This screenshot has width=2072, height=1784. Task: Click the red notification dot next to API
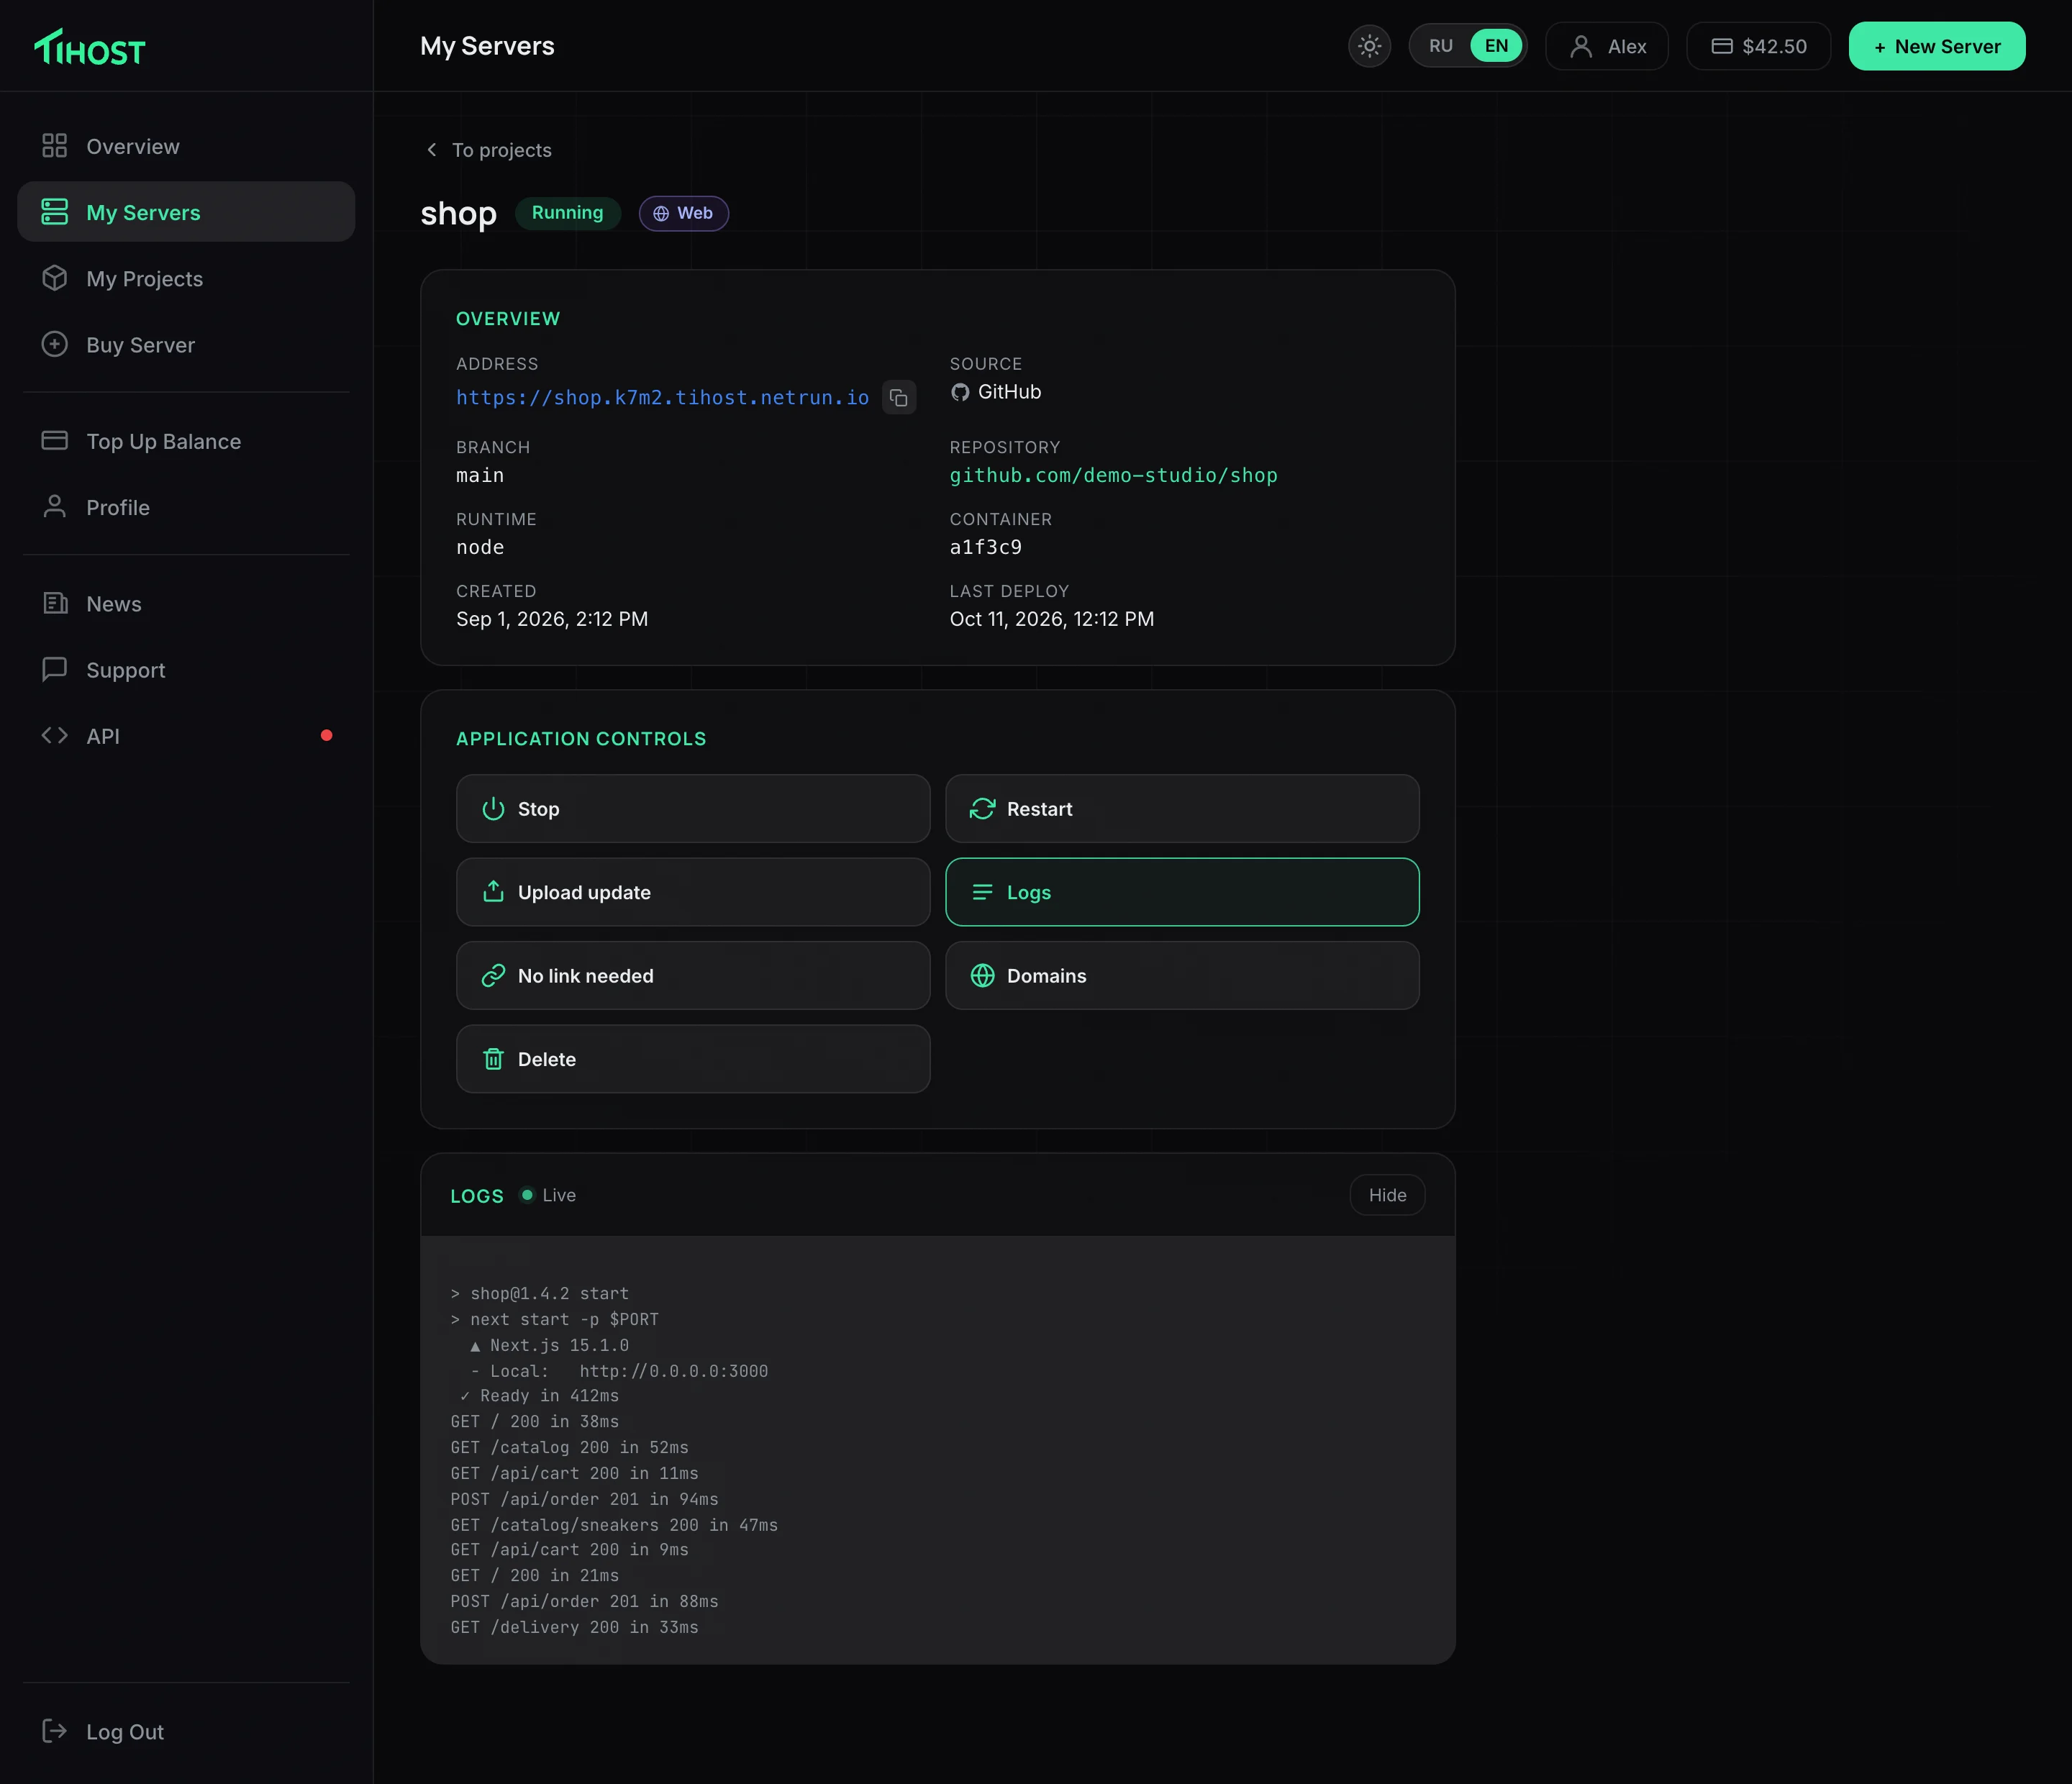click(x=326, y=735)
